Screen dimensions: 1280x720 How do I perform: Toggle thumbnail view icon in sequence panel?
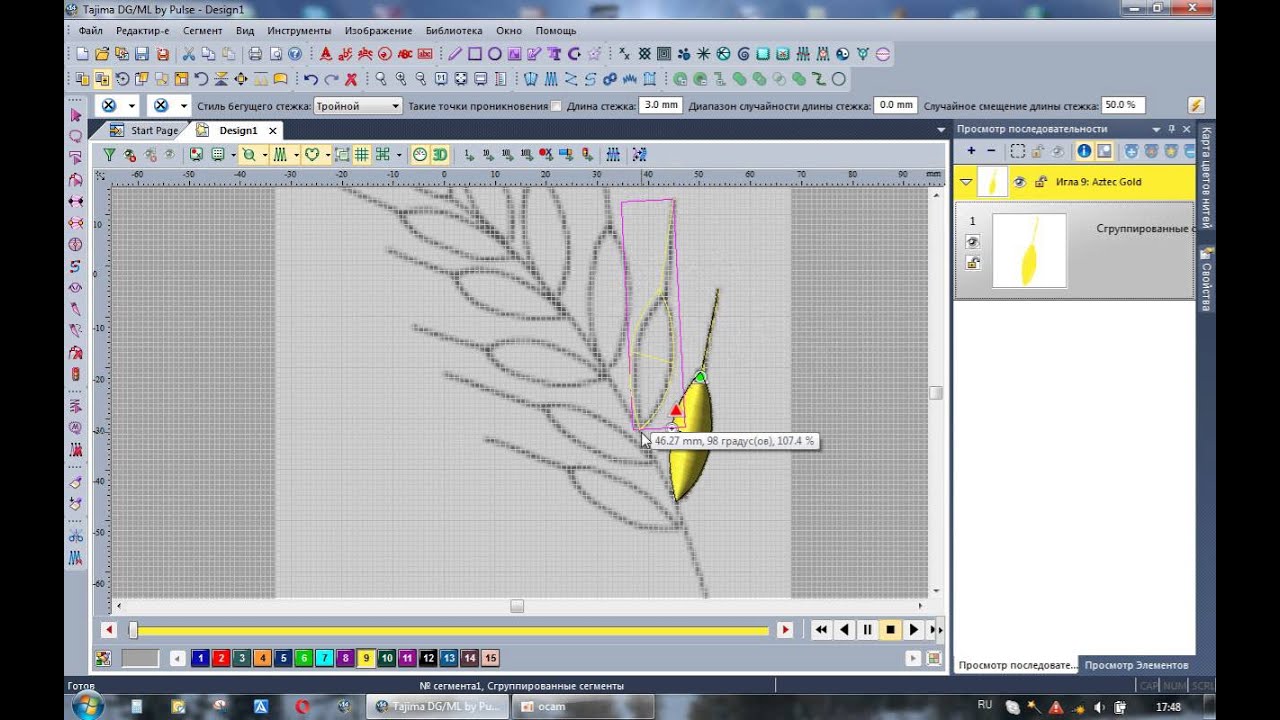coord(1104,151)
